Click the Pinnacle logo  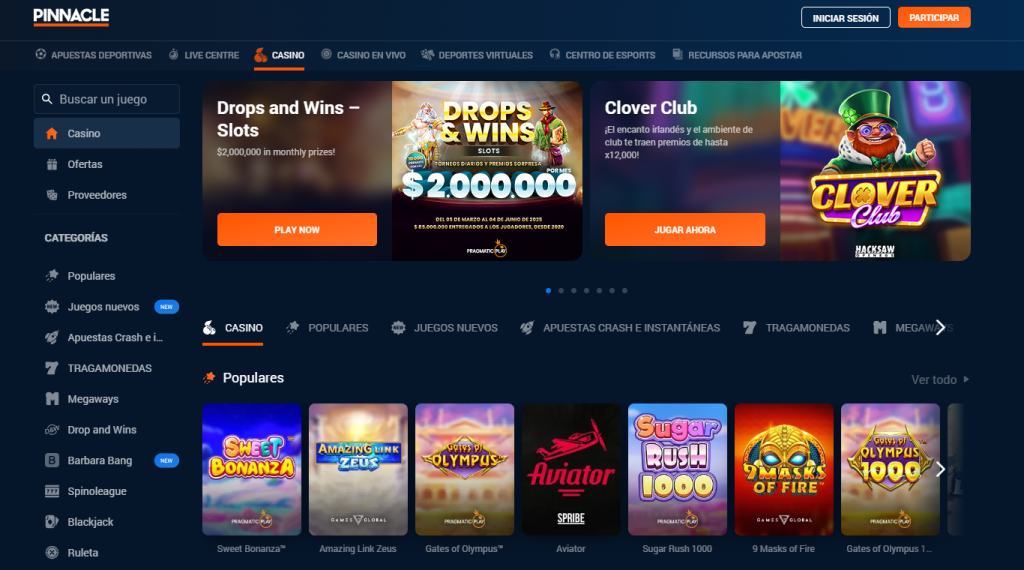pyautogui.click(x=71, y=16)
